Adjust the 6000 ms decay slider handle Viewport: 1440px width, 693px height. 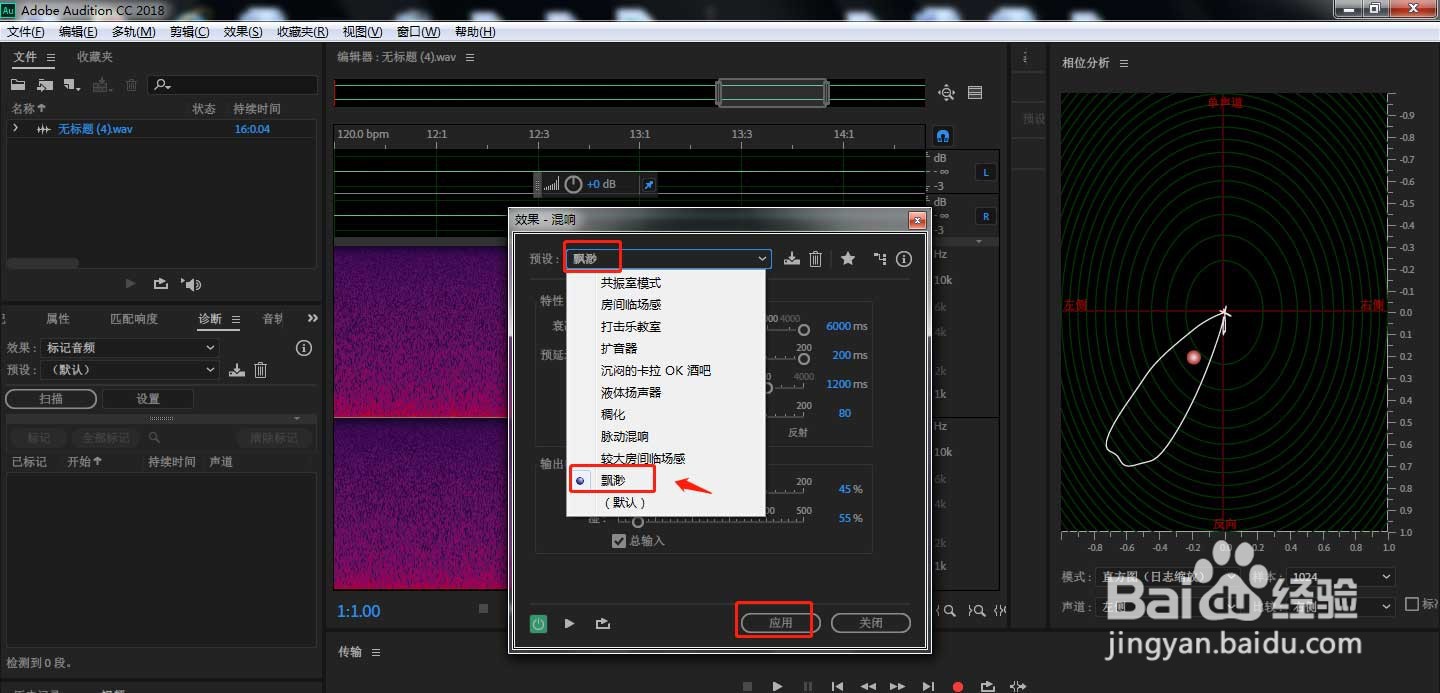(803, 330)
